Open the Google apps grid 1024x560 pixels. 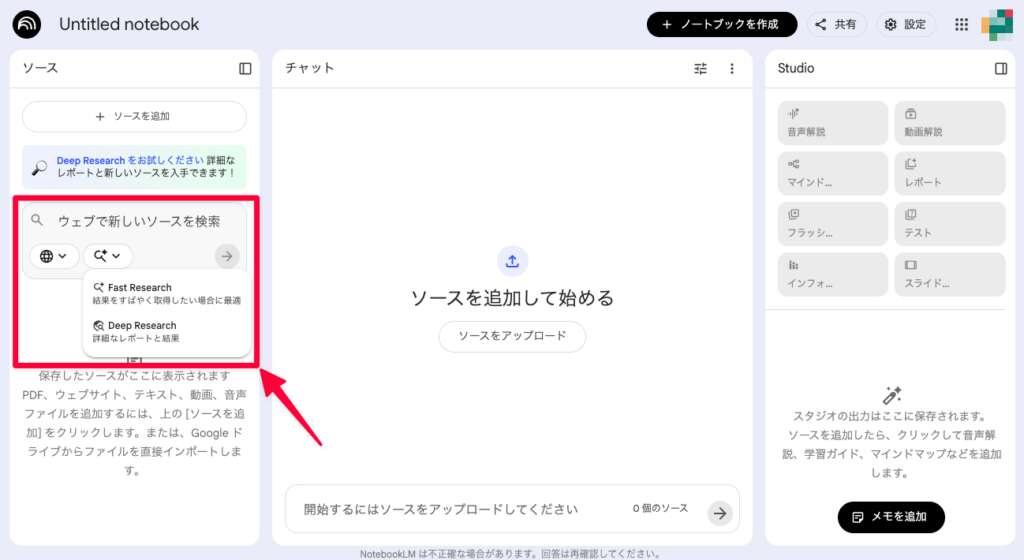(x=961, y=24)
